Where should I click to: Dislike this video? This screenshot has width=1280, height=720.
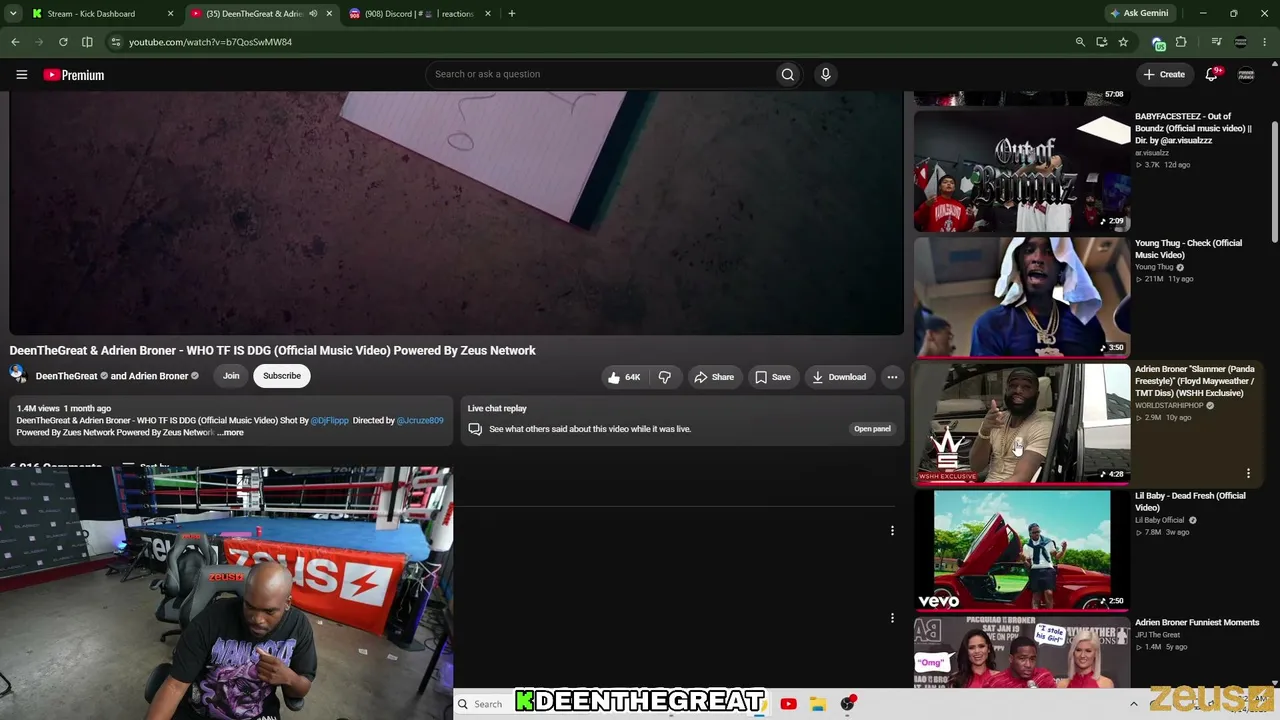point(665,377)
